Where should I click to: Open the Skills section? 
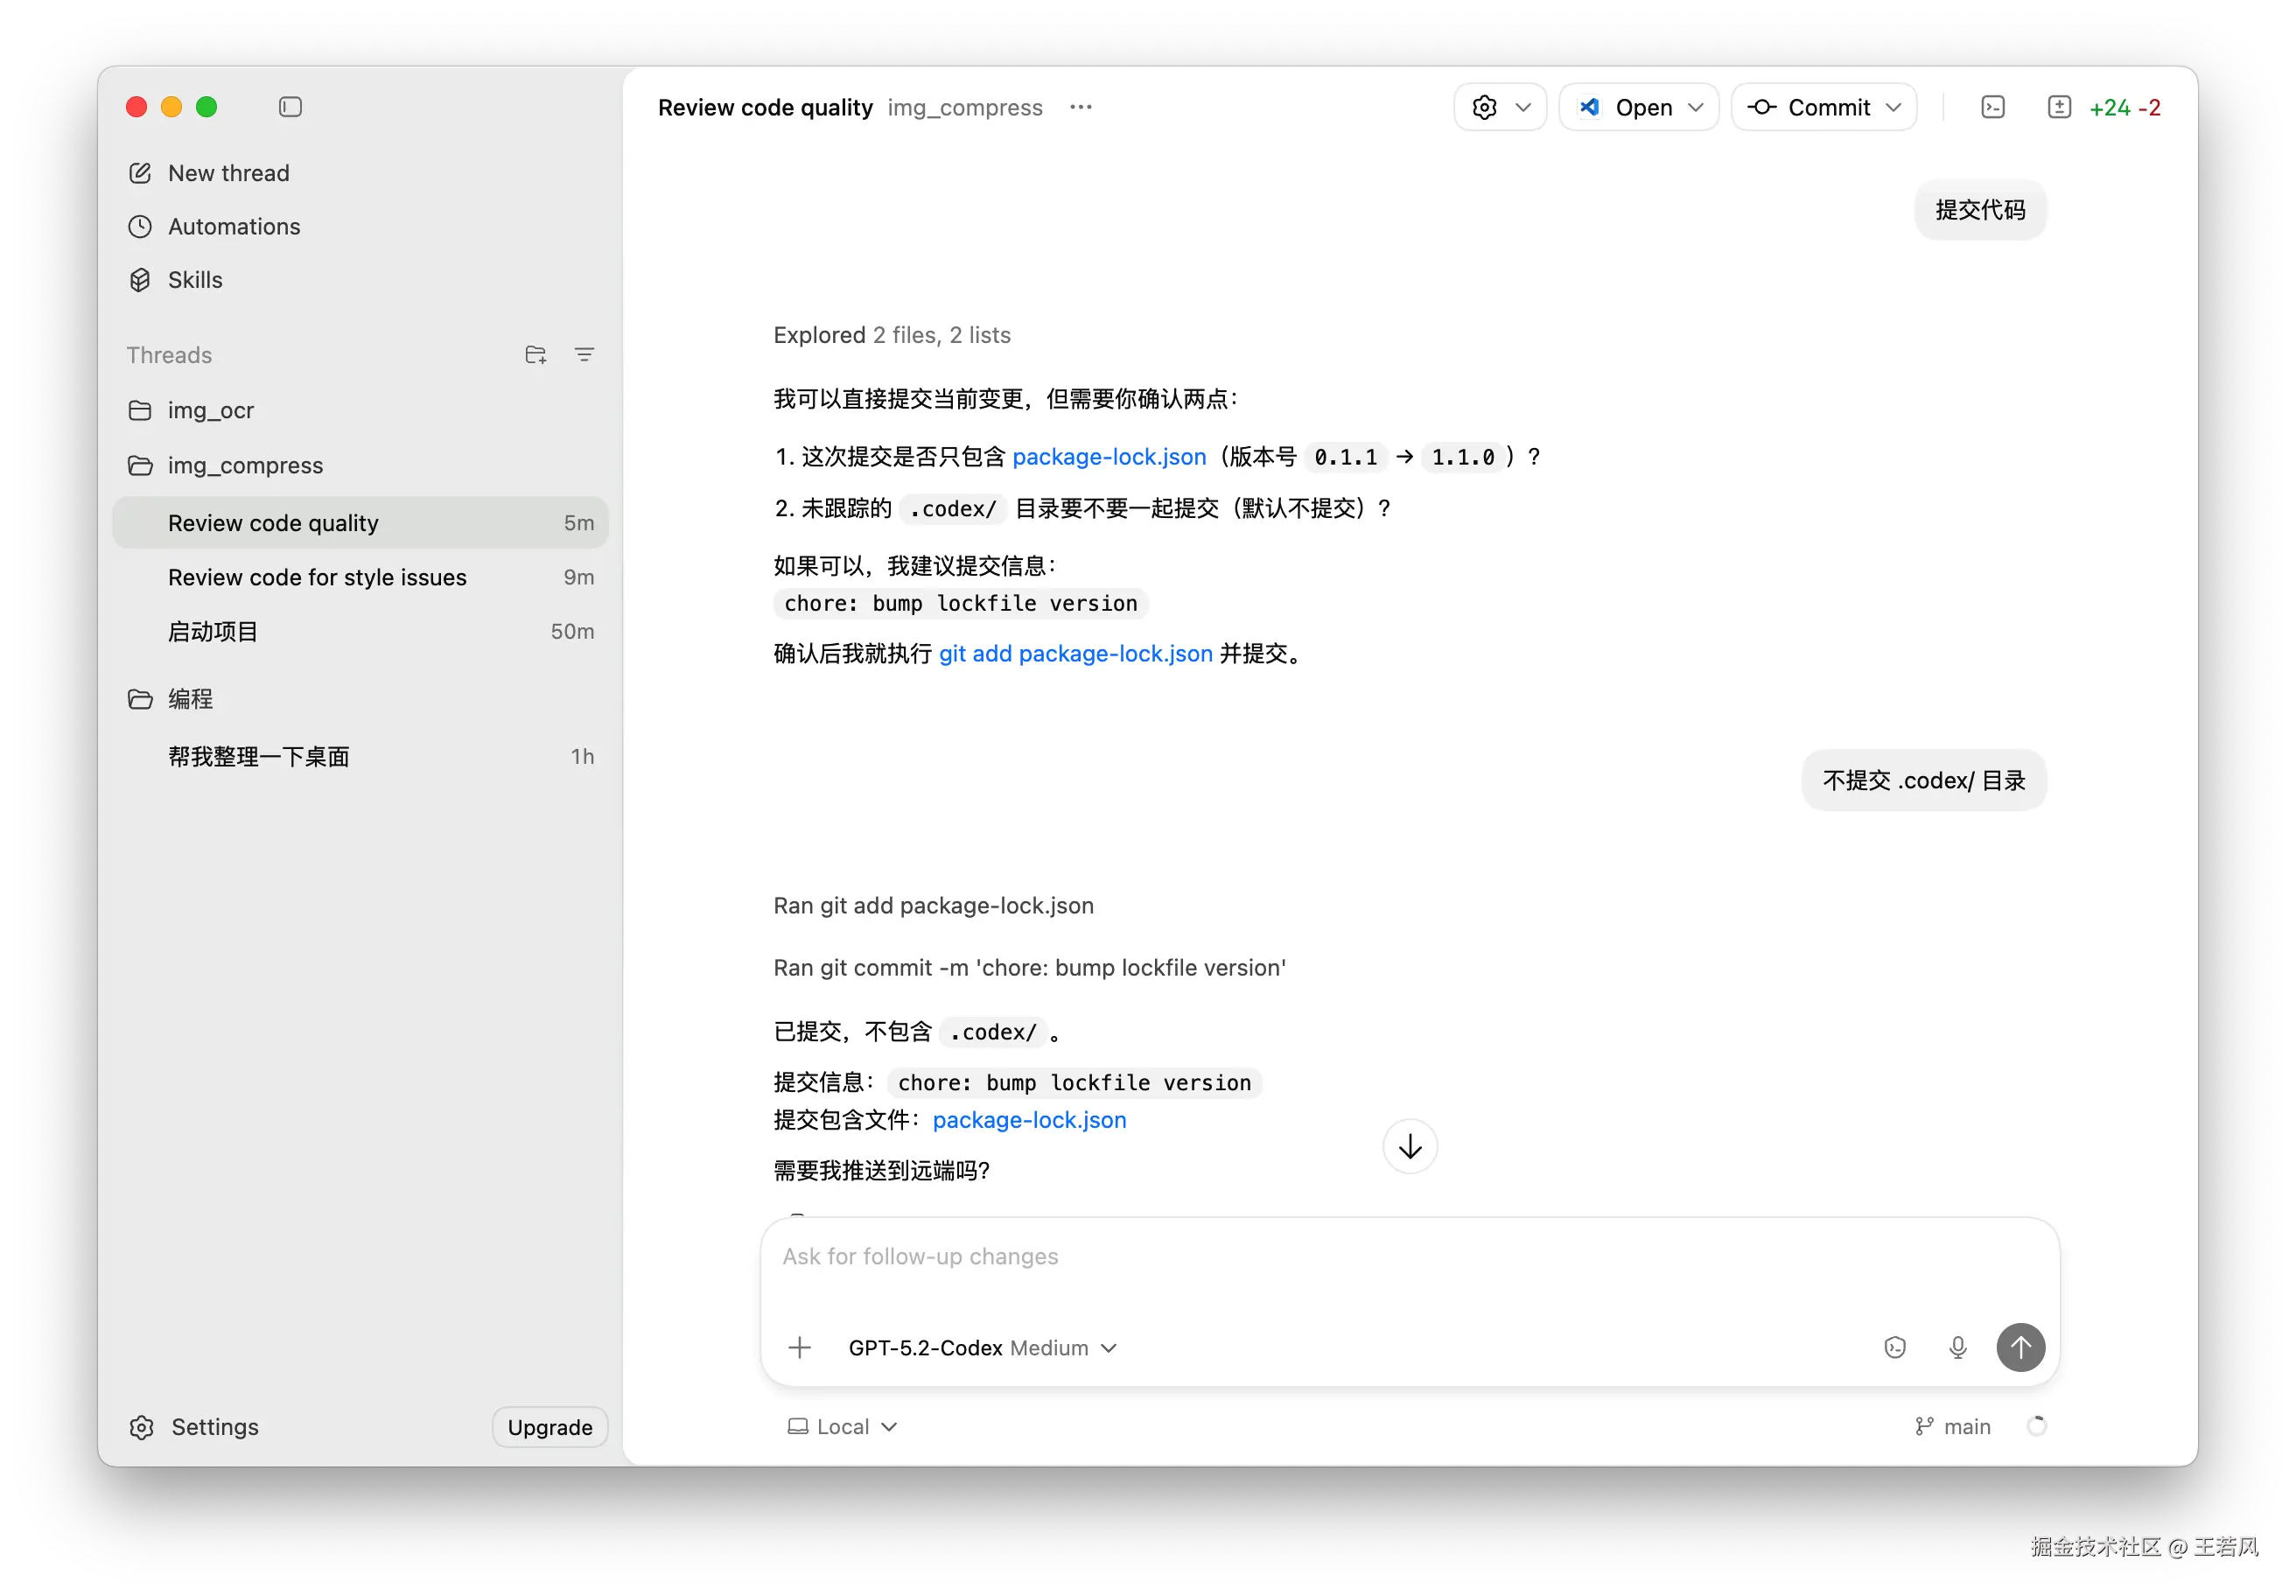coord(194,280)
